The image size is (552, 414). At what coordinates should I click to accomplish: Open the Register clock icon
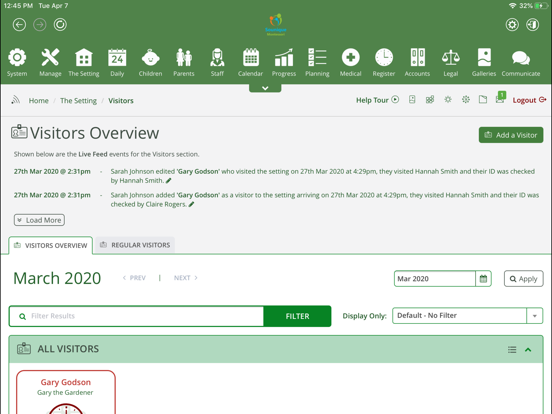384,58
